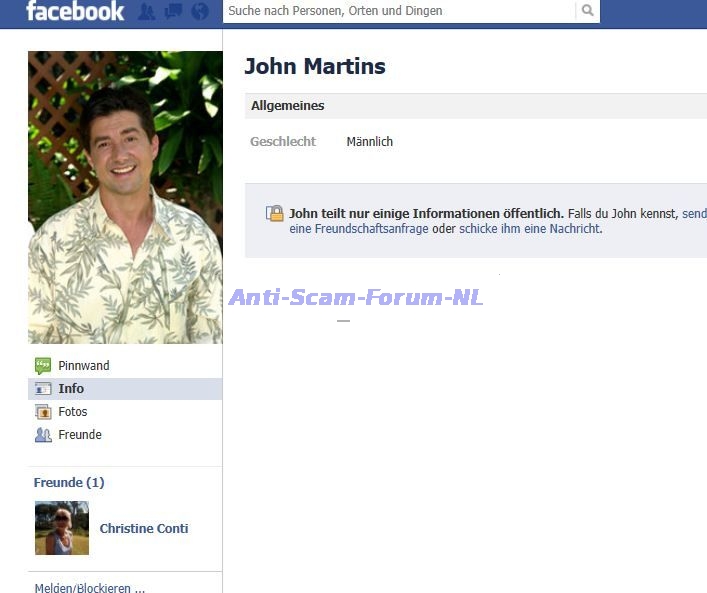Click Christine Conti's friend thumbnail
The image size is (707, 593).
click(x=62, y=528)
